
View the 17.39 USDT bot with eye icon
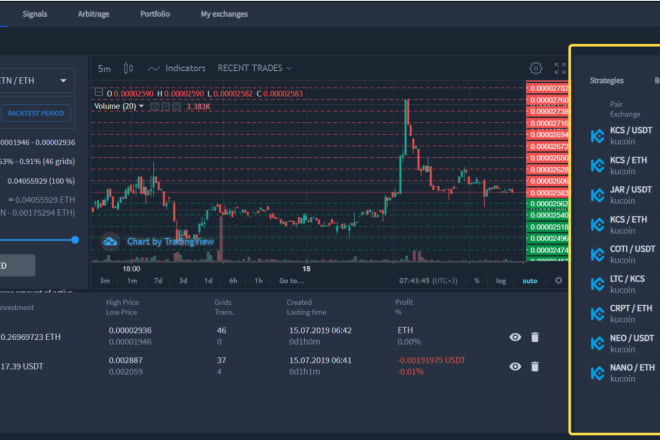click(515, 366)
